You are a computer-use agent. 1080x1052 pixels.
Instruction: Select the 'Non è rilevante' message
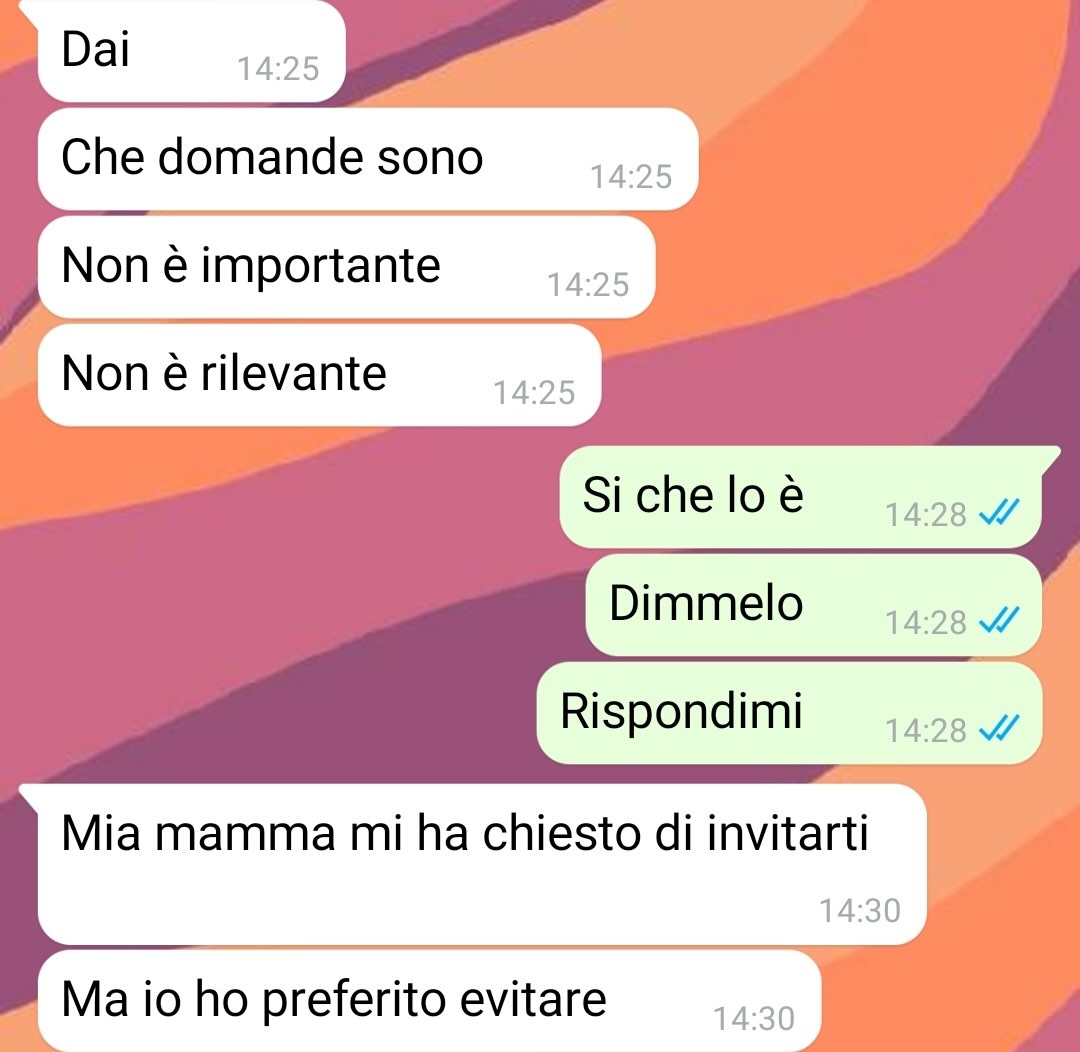(x=319, y=375)
